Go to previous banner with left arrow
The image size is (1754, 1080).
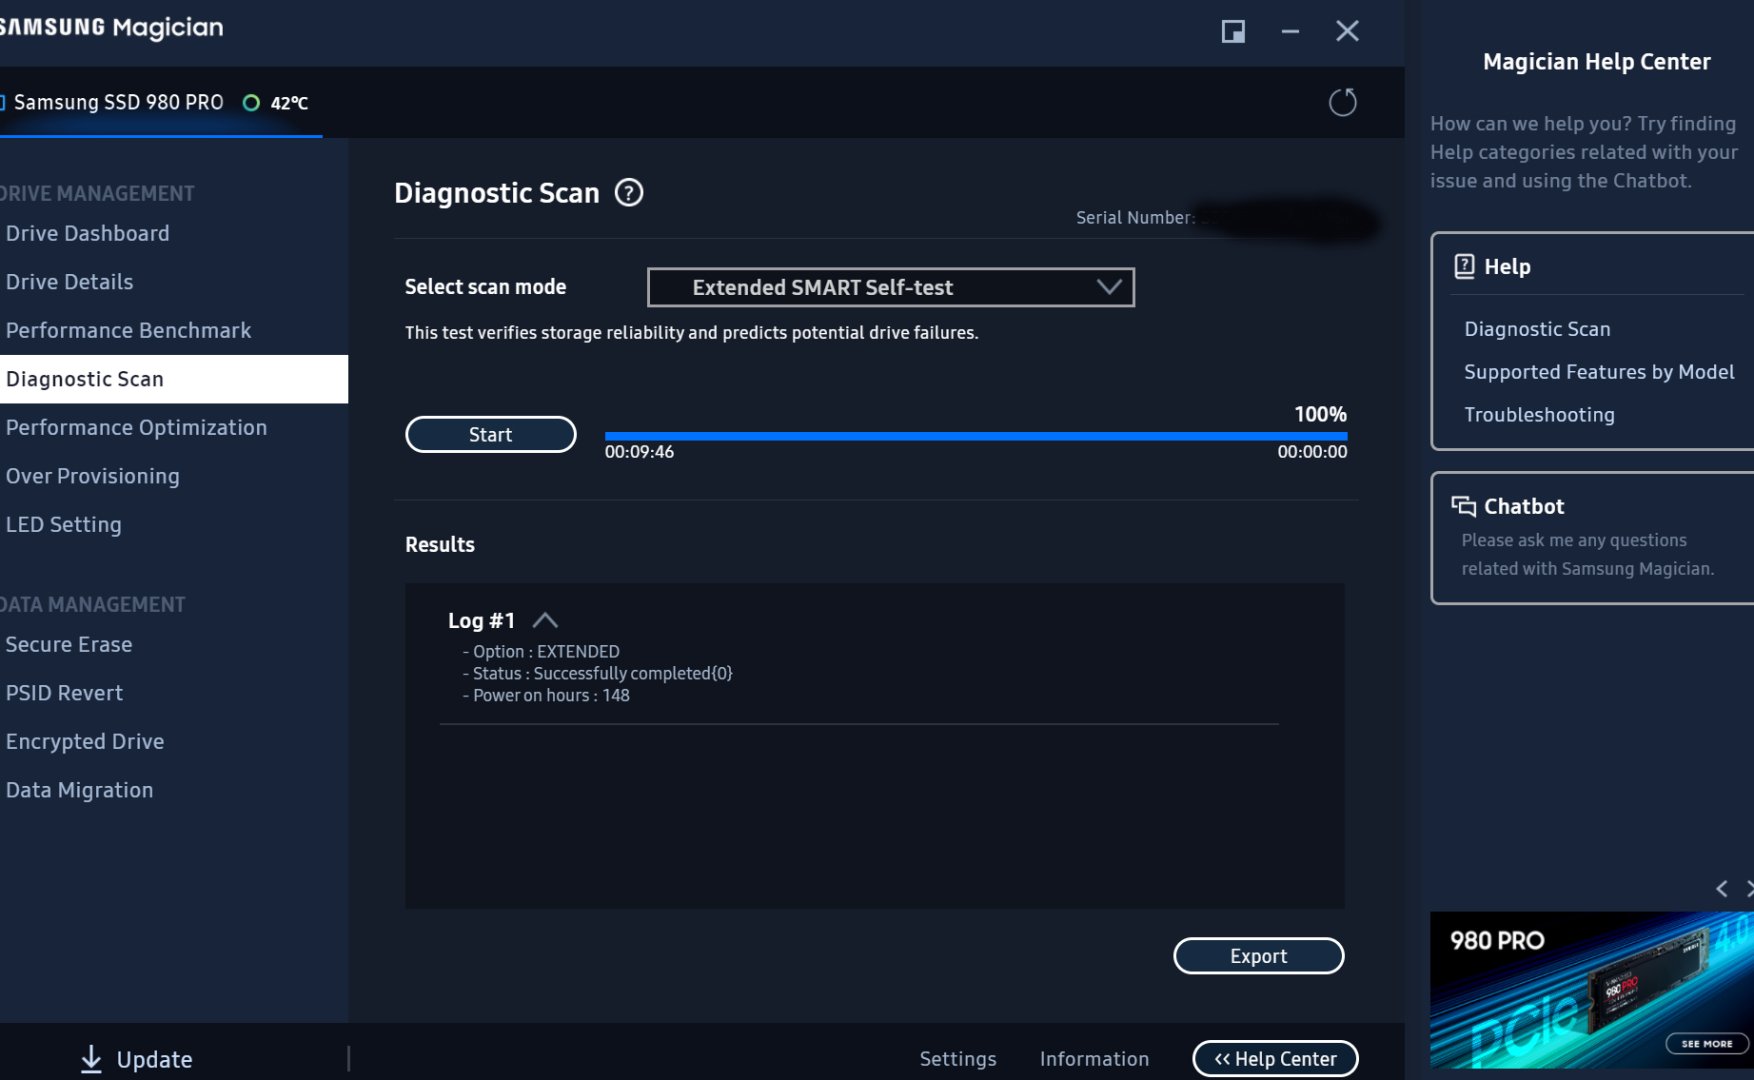1722,888
